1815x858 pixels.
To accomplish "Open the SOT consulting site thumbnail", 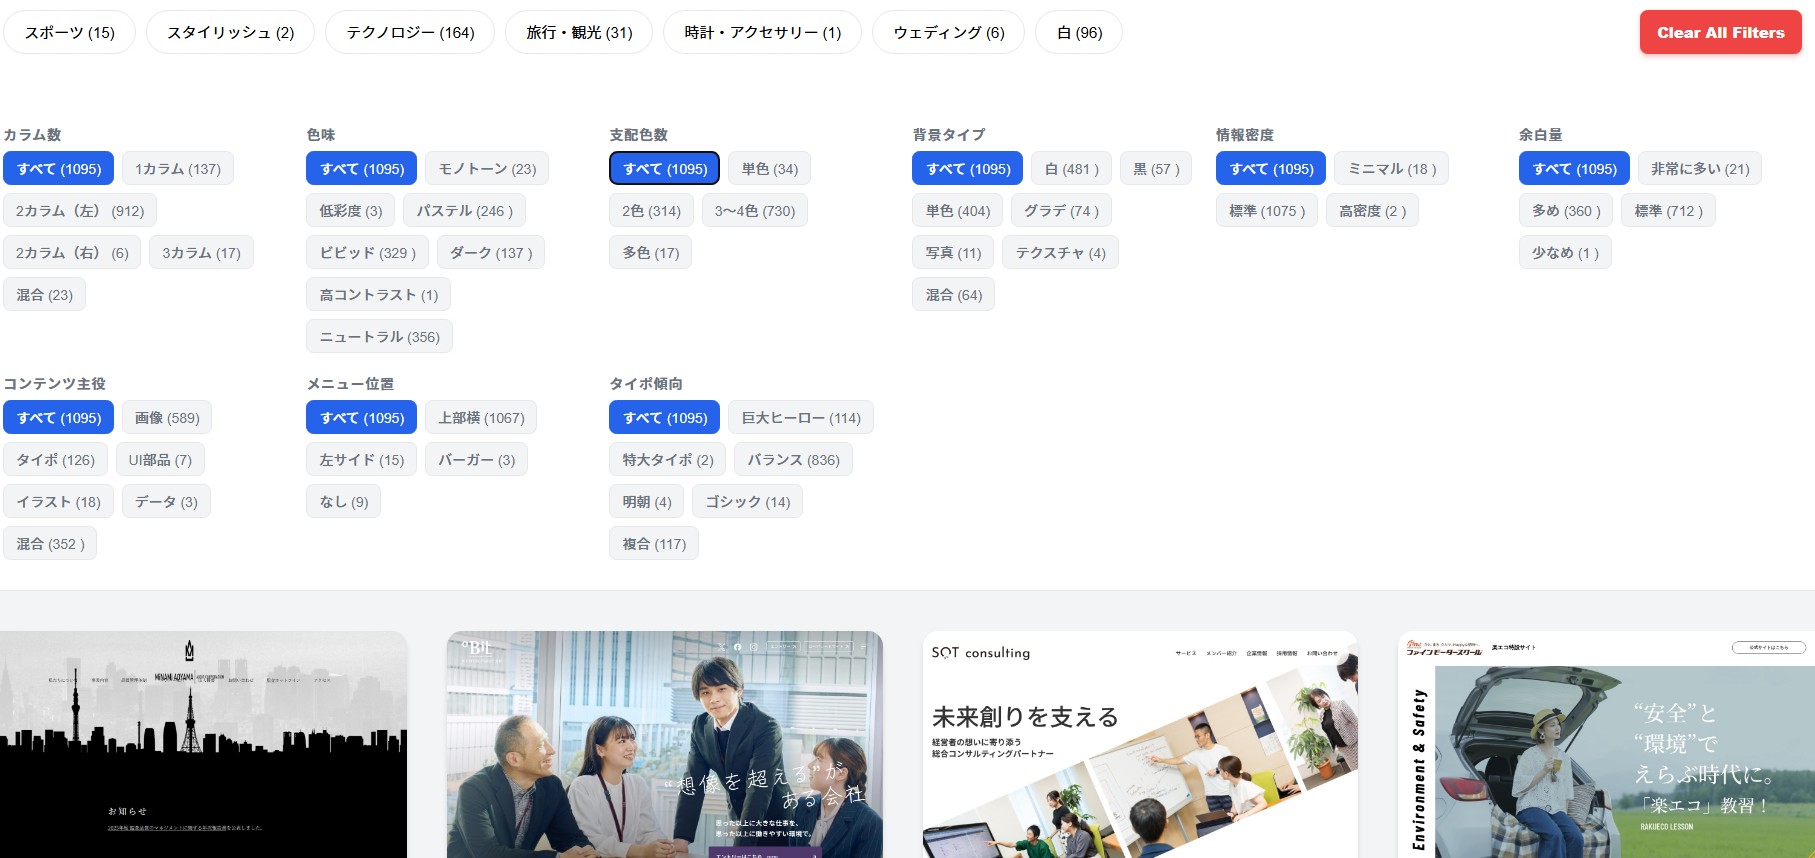I will pyautogui.click(x=1140, y=744).
